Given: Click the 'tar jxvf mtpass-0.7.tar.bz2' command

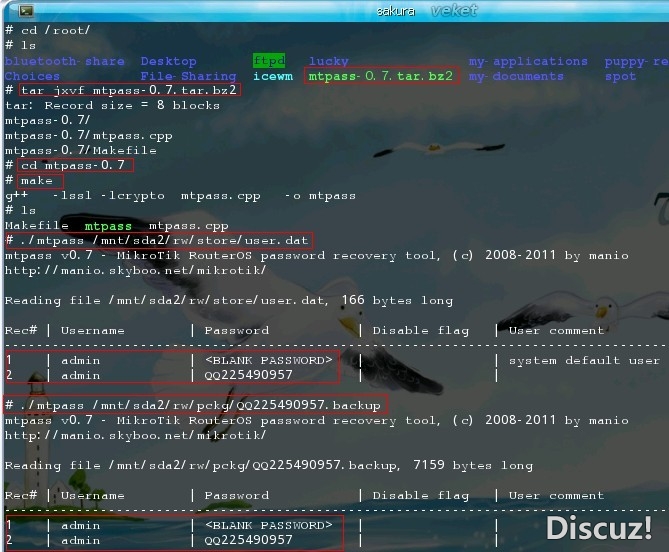Looking at the screenshot, I should (129, 90).
